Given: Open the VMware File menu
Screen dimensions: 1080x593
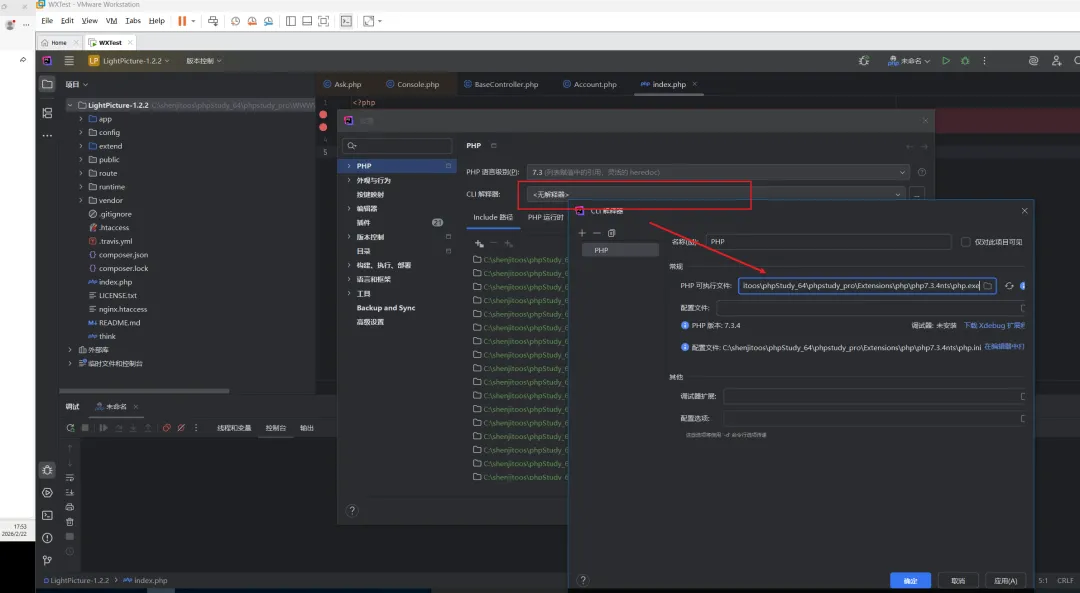Looking at the screenshot, I should [x=47, y=21].
